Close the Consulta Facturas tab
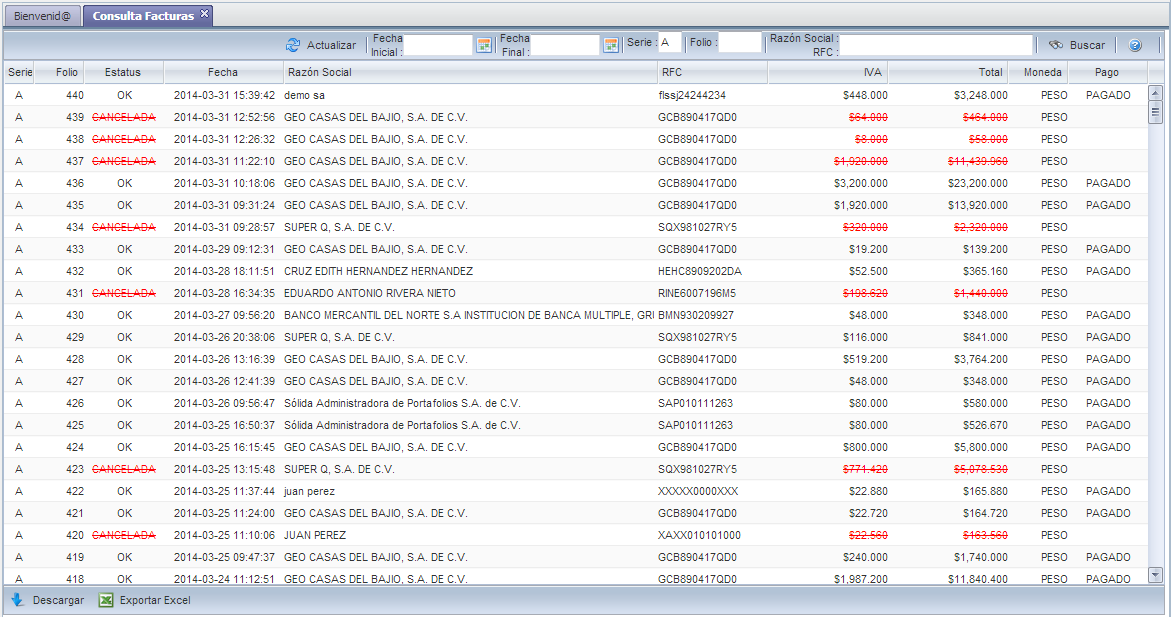The image size is (1171, 617). (204, 14)
